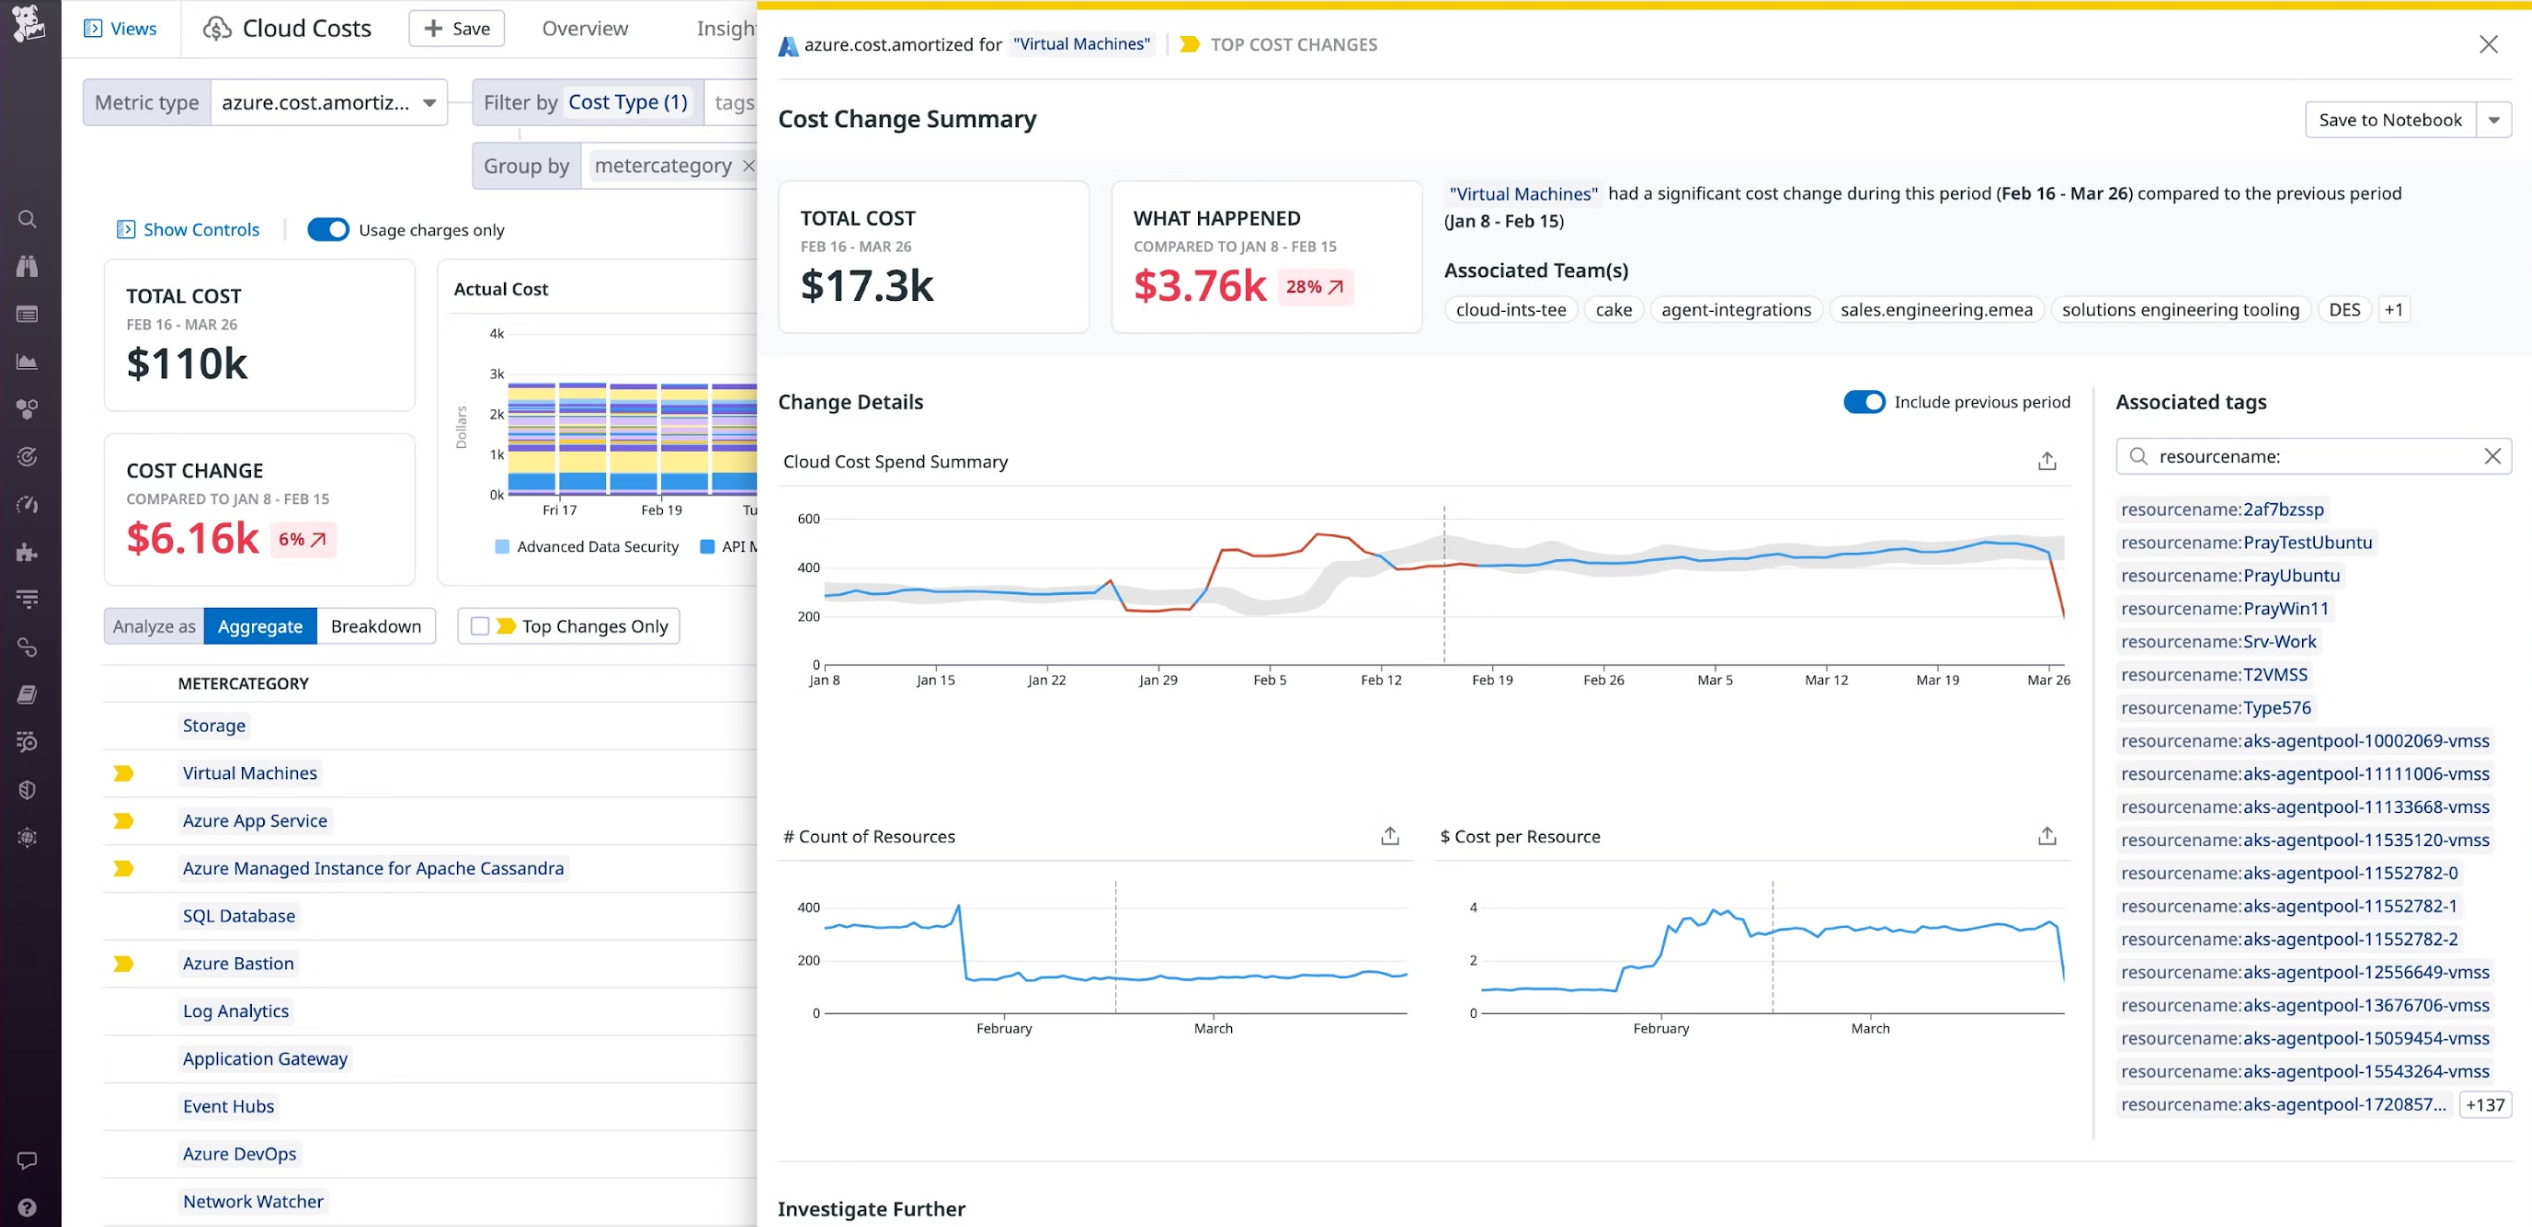Open the Watchdog binoculars icon in sidebar
The image size is (2532, 1227).
(x=28, y=267)
